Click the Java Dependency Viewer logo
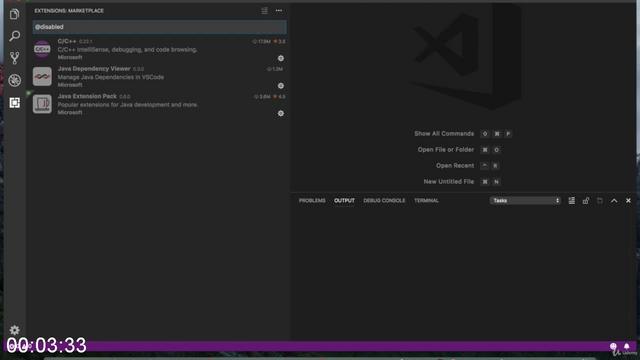Image resolution: width=640 pixels, height=360 pixels. [42, 76]
